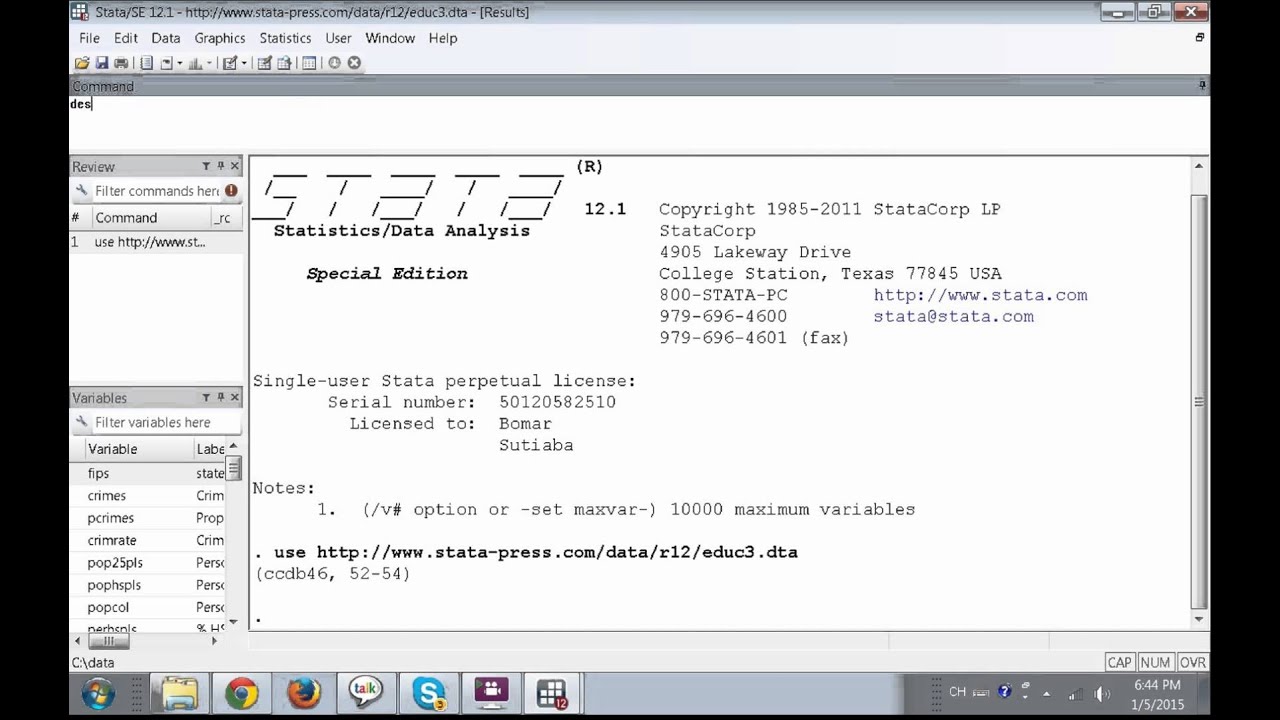
Task: Click the wrench icon beside Filter variables
Action: click(x=82, y=422)
